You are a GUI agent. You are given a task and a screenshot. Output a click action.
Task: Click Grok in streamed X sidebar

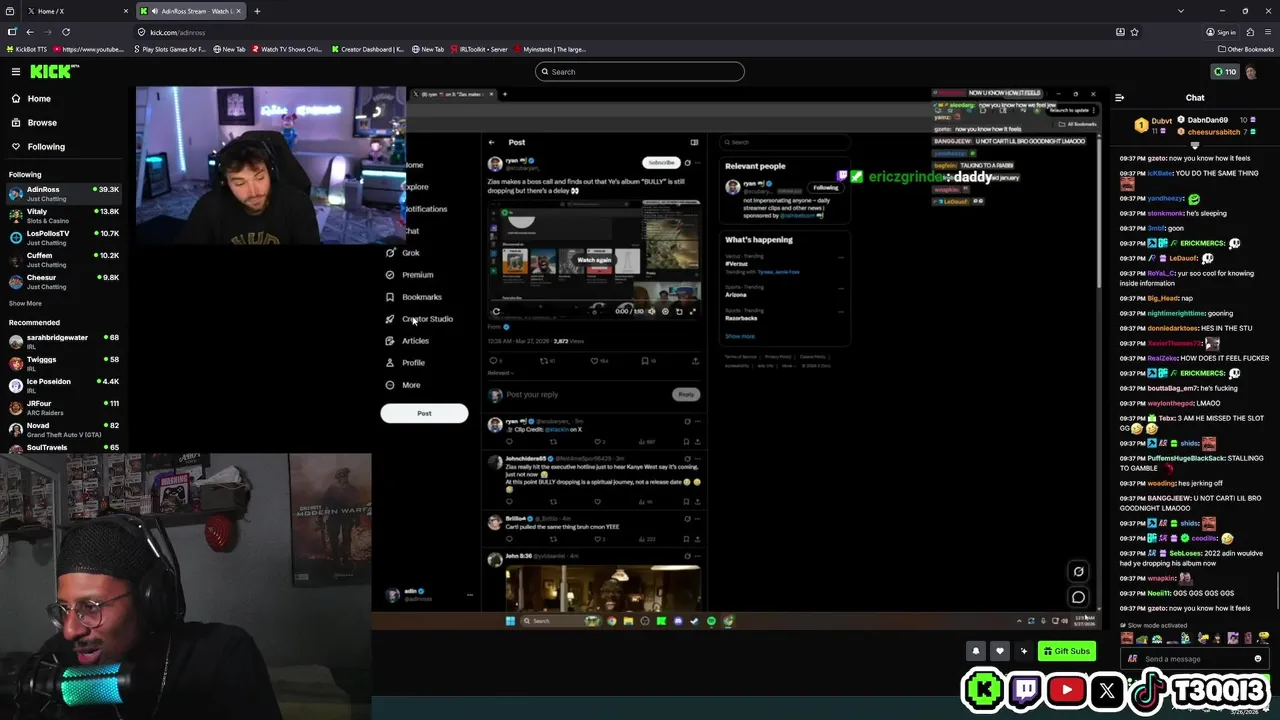coord(404,253)
